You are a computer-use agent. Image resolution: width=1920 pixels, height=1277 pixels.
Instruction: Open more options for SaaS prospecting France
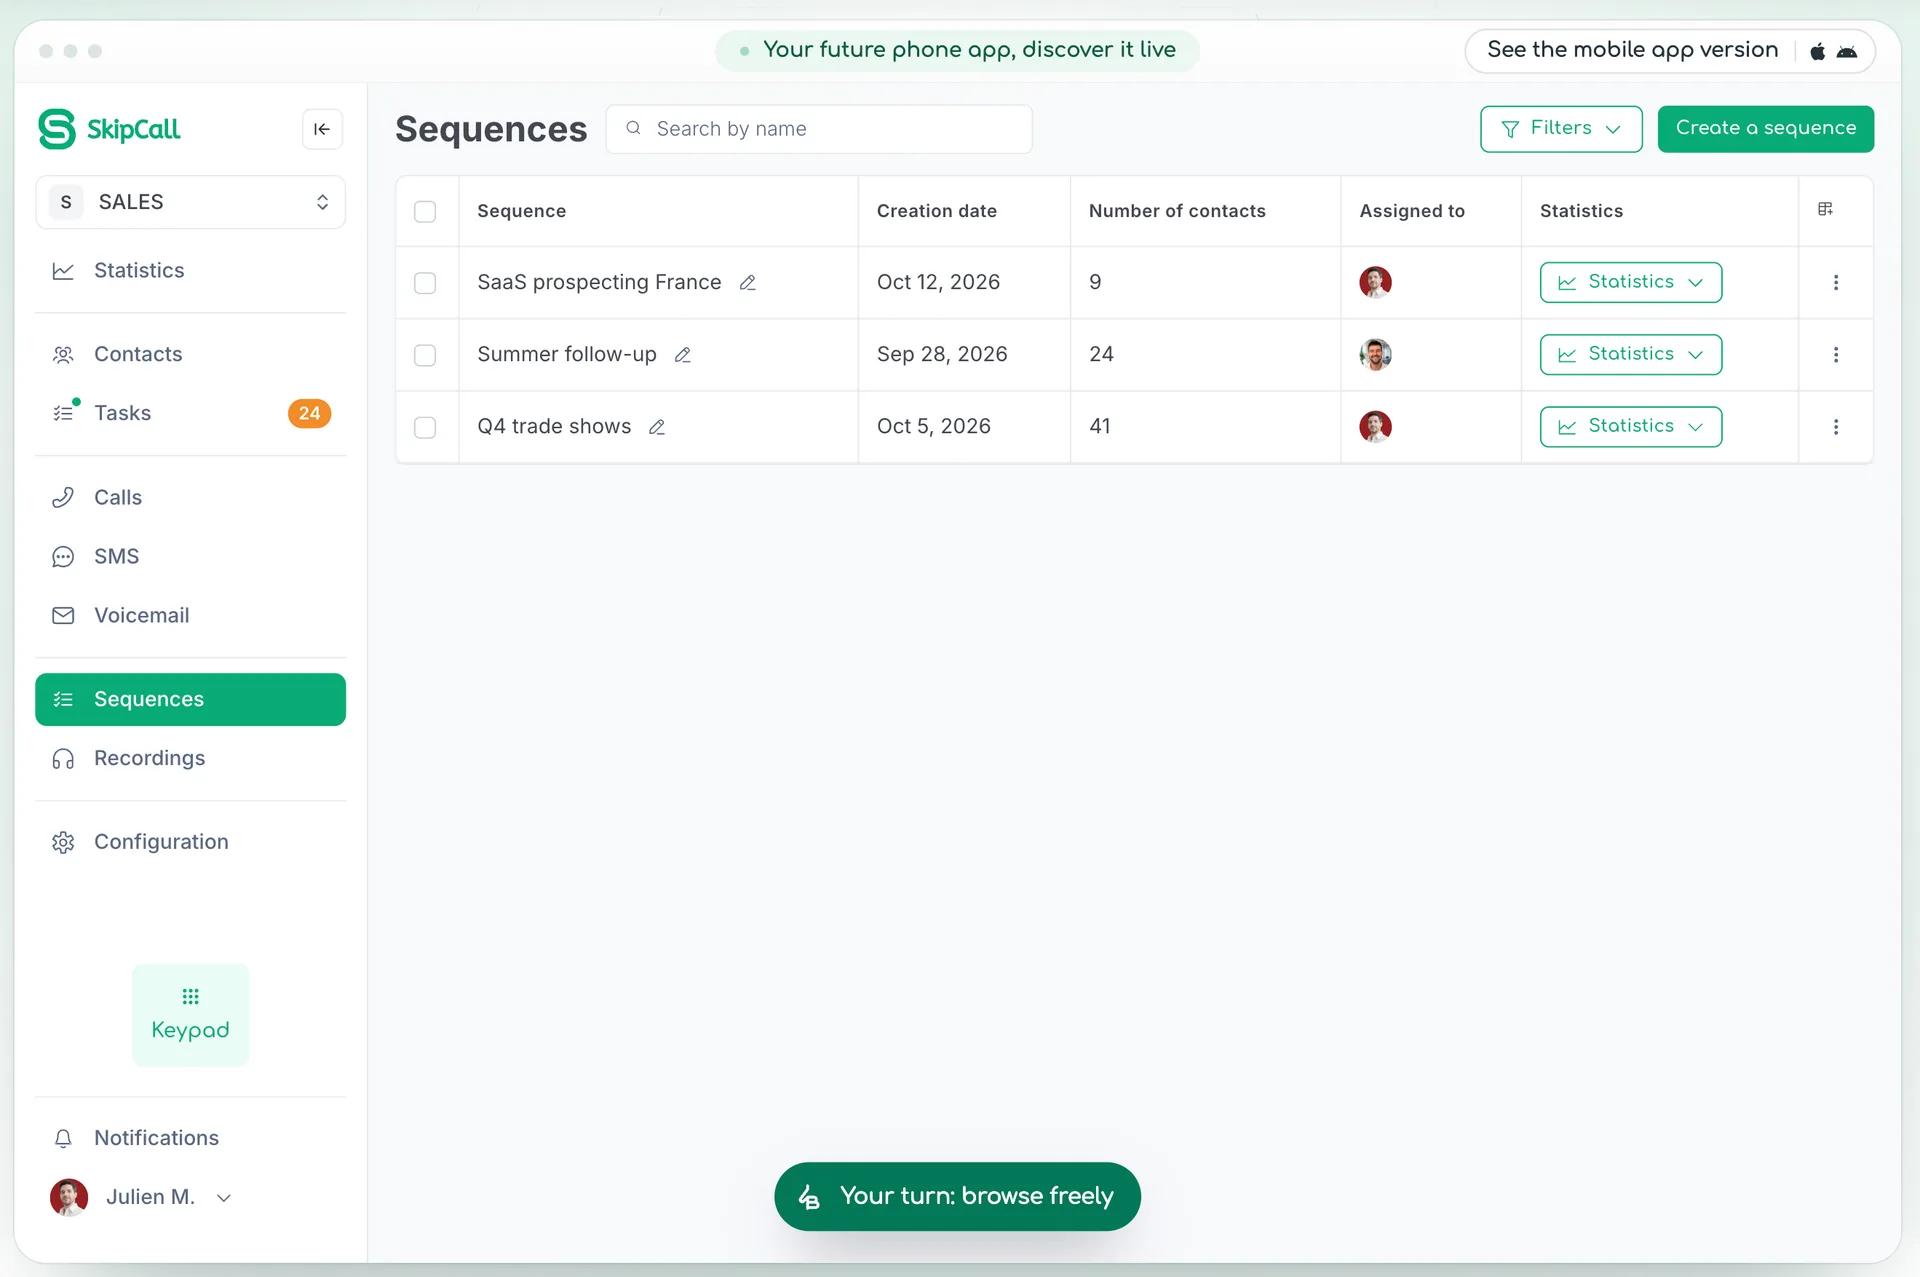pos(1836,283)
